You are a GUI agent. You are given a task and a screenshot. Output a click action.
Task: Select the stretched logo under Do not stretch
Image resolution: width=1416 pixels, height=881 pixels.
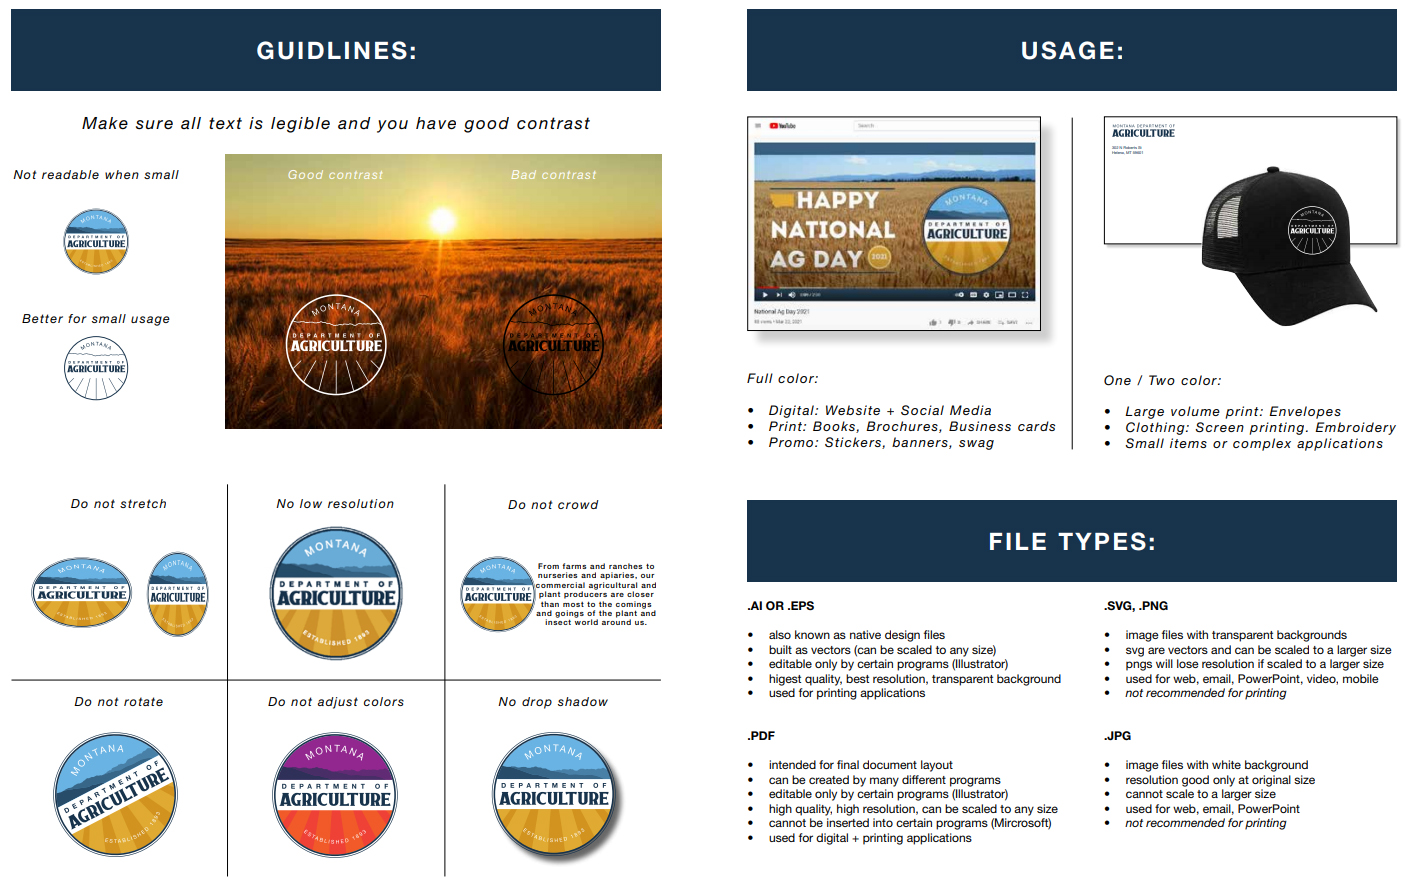click(82, 593)
